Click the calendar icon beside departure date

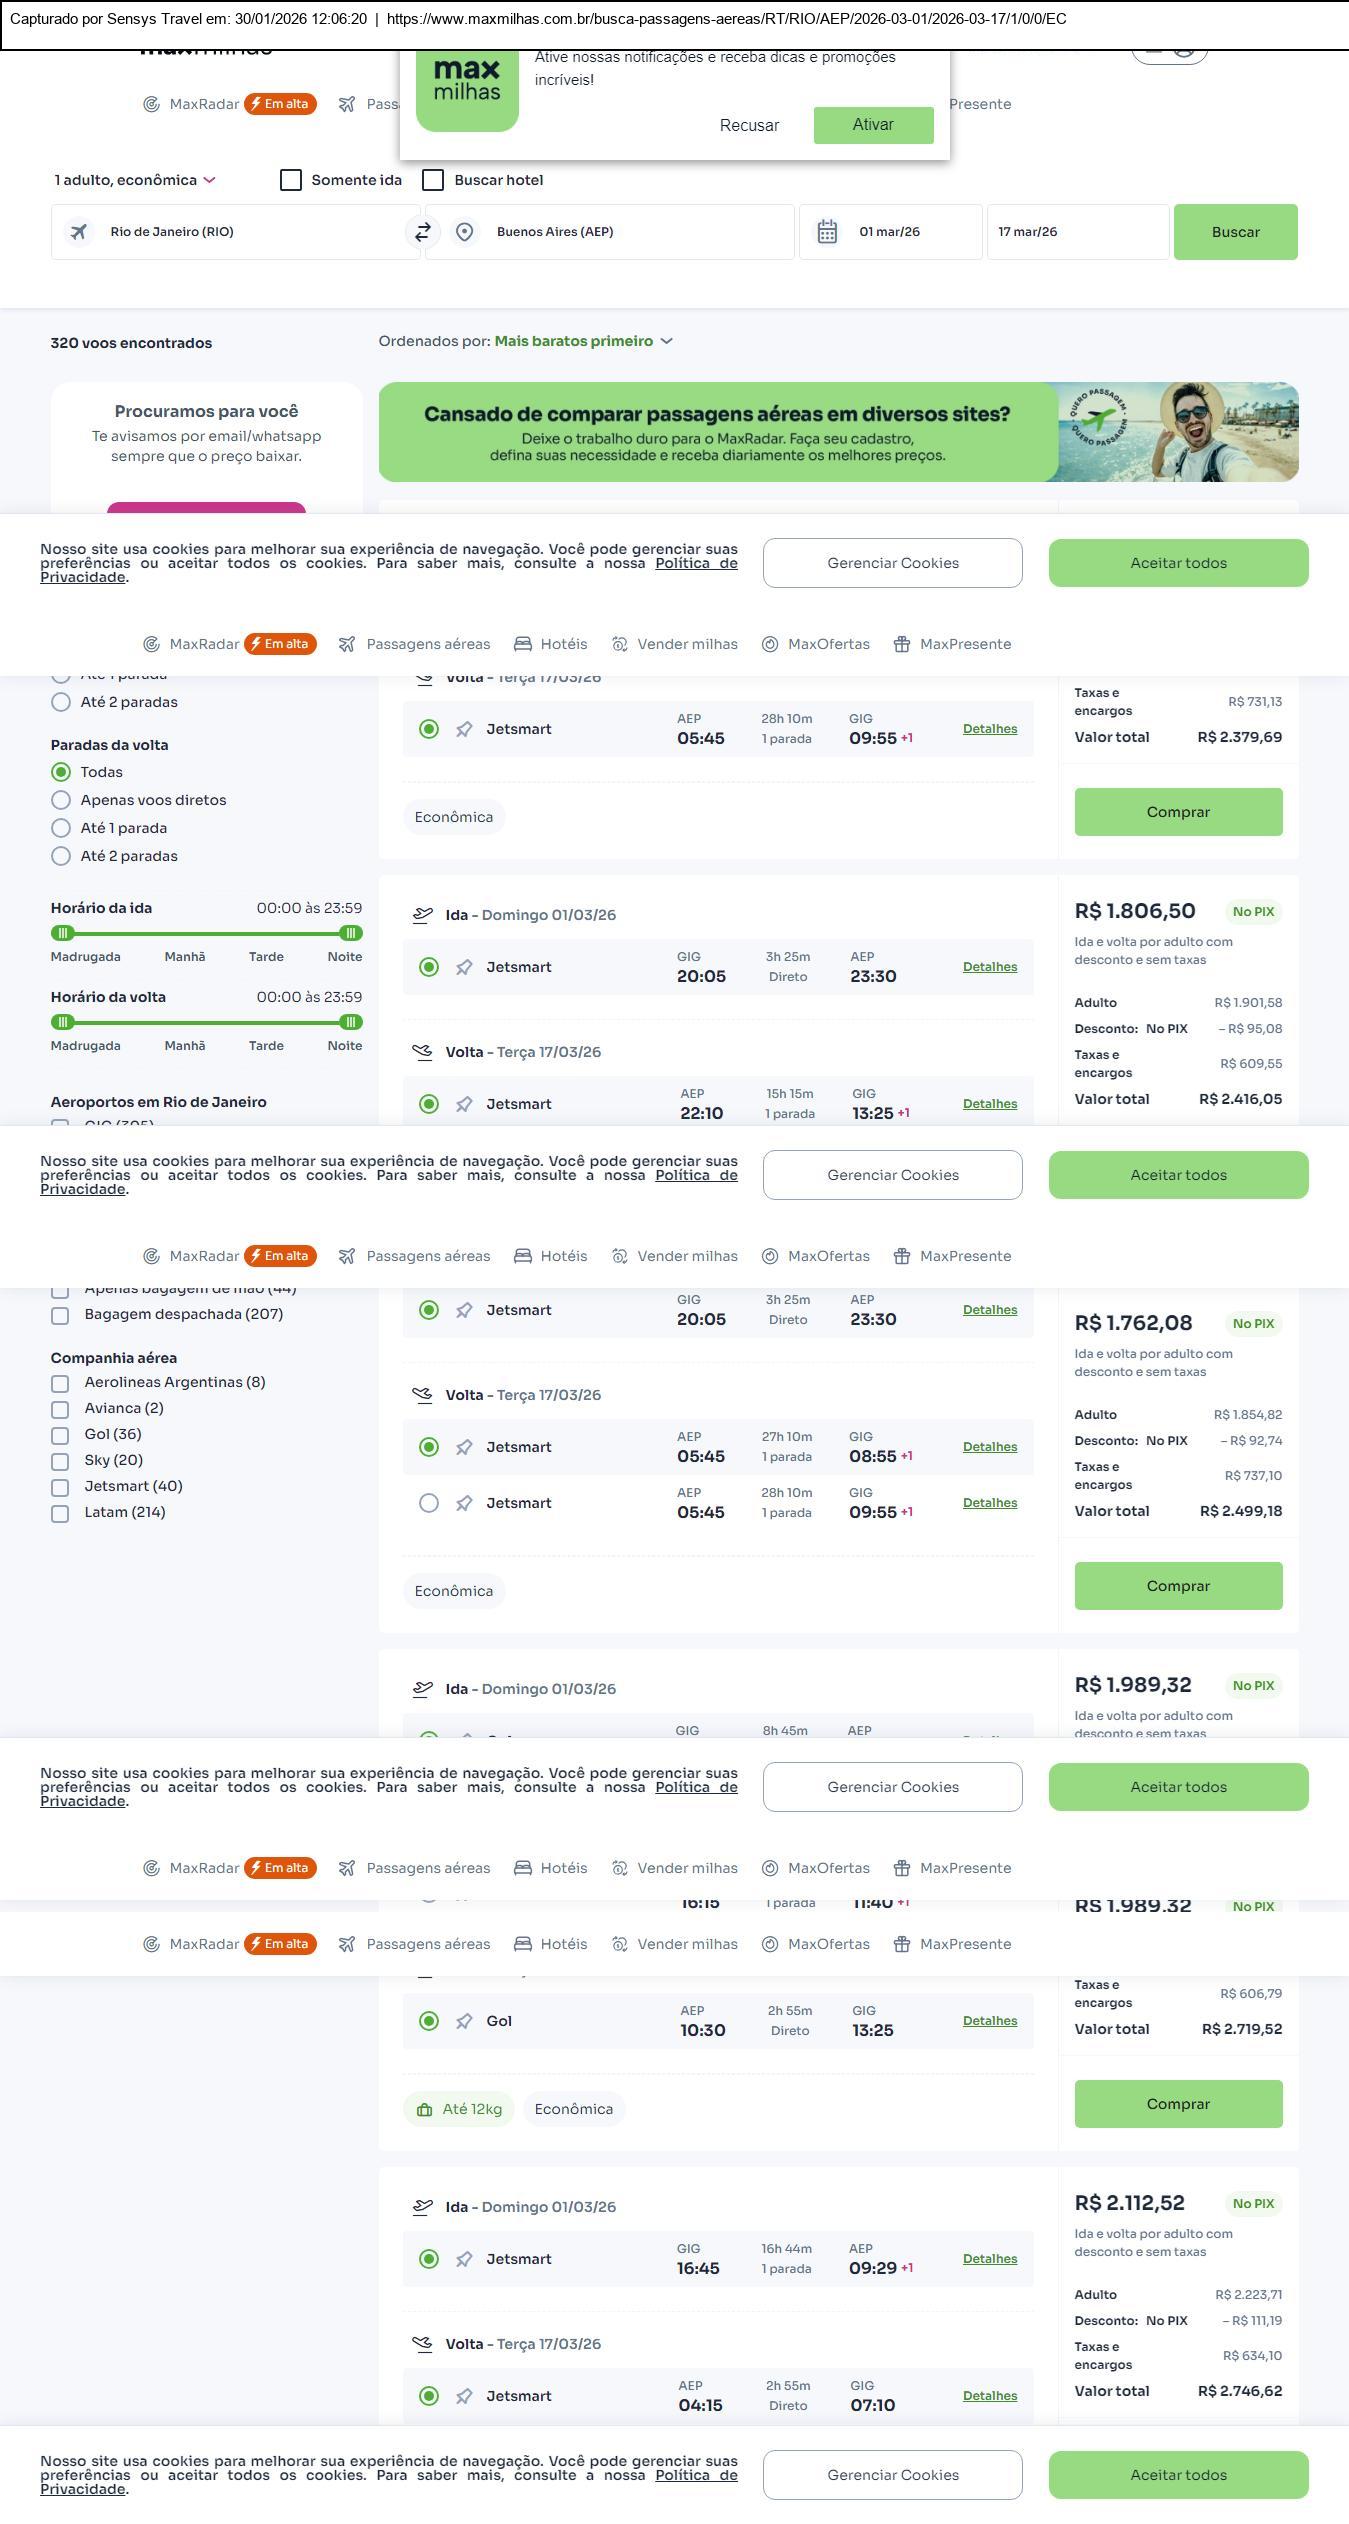(x=827, y=232)
